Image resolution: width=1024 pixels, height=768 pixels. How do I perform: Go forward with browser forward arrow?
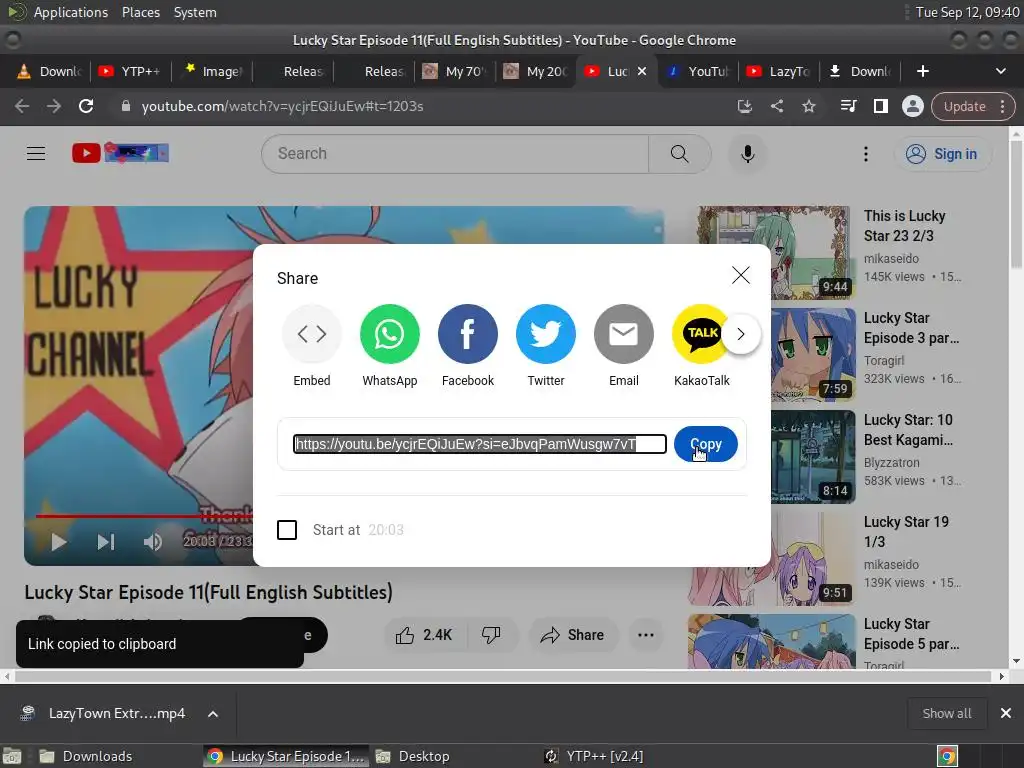click(54, 106)
